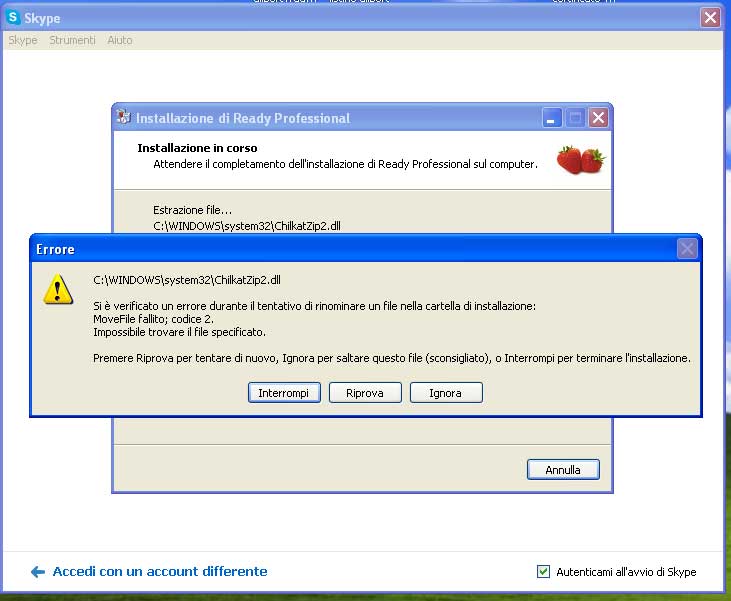Click the back arrow icon beside Accedi
This screenshot has width=731, height=601.
38,572
